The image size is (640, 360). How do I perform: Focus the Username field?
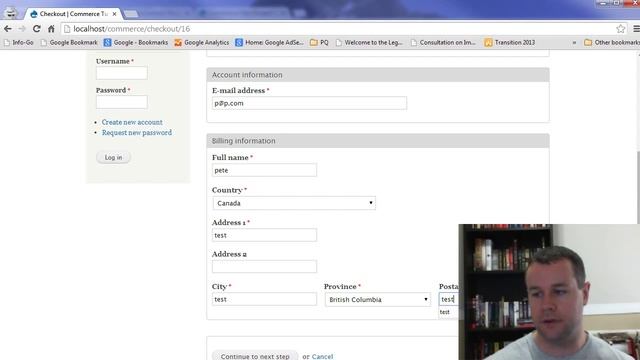point(122,73)
